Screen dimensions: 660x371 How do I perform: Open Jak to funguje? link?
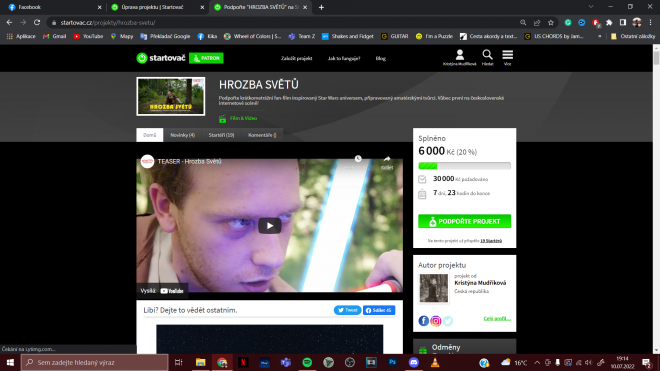tap(344, 59)
